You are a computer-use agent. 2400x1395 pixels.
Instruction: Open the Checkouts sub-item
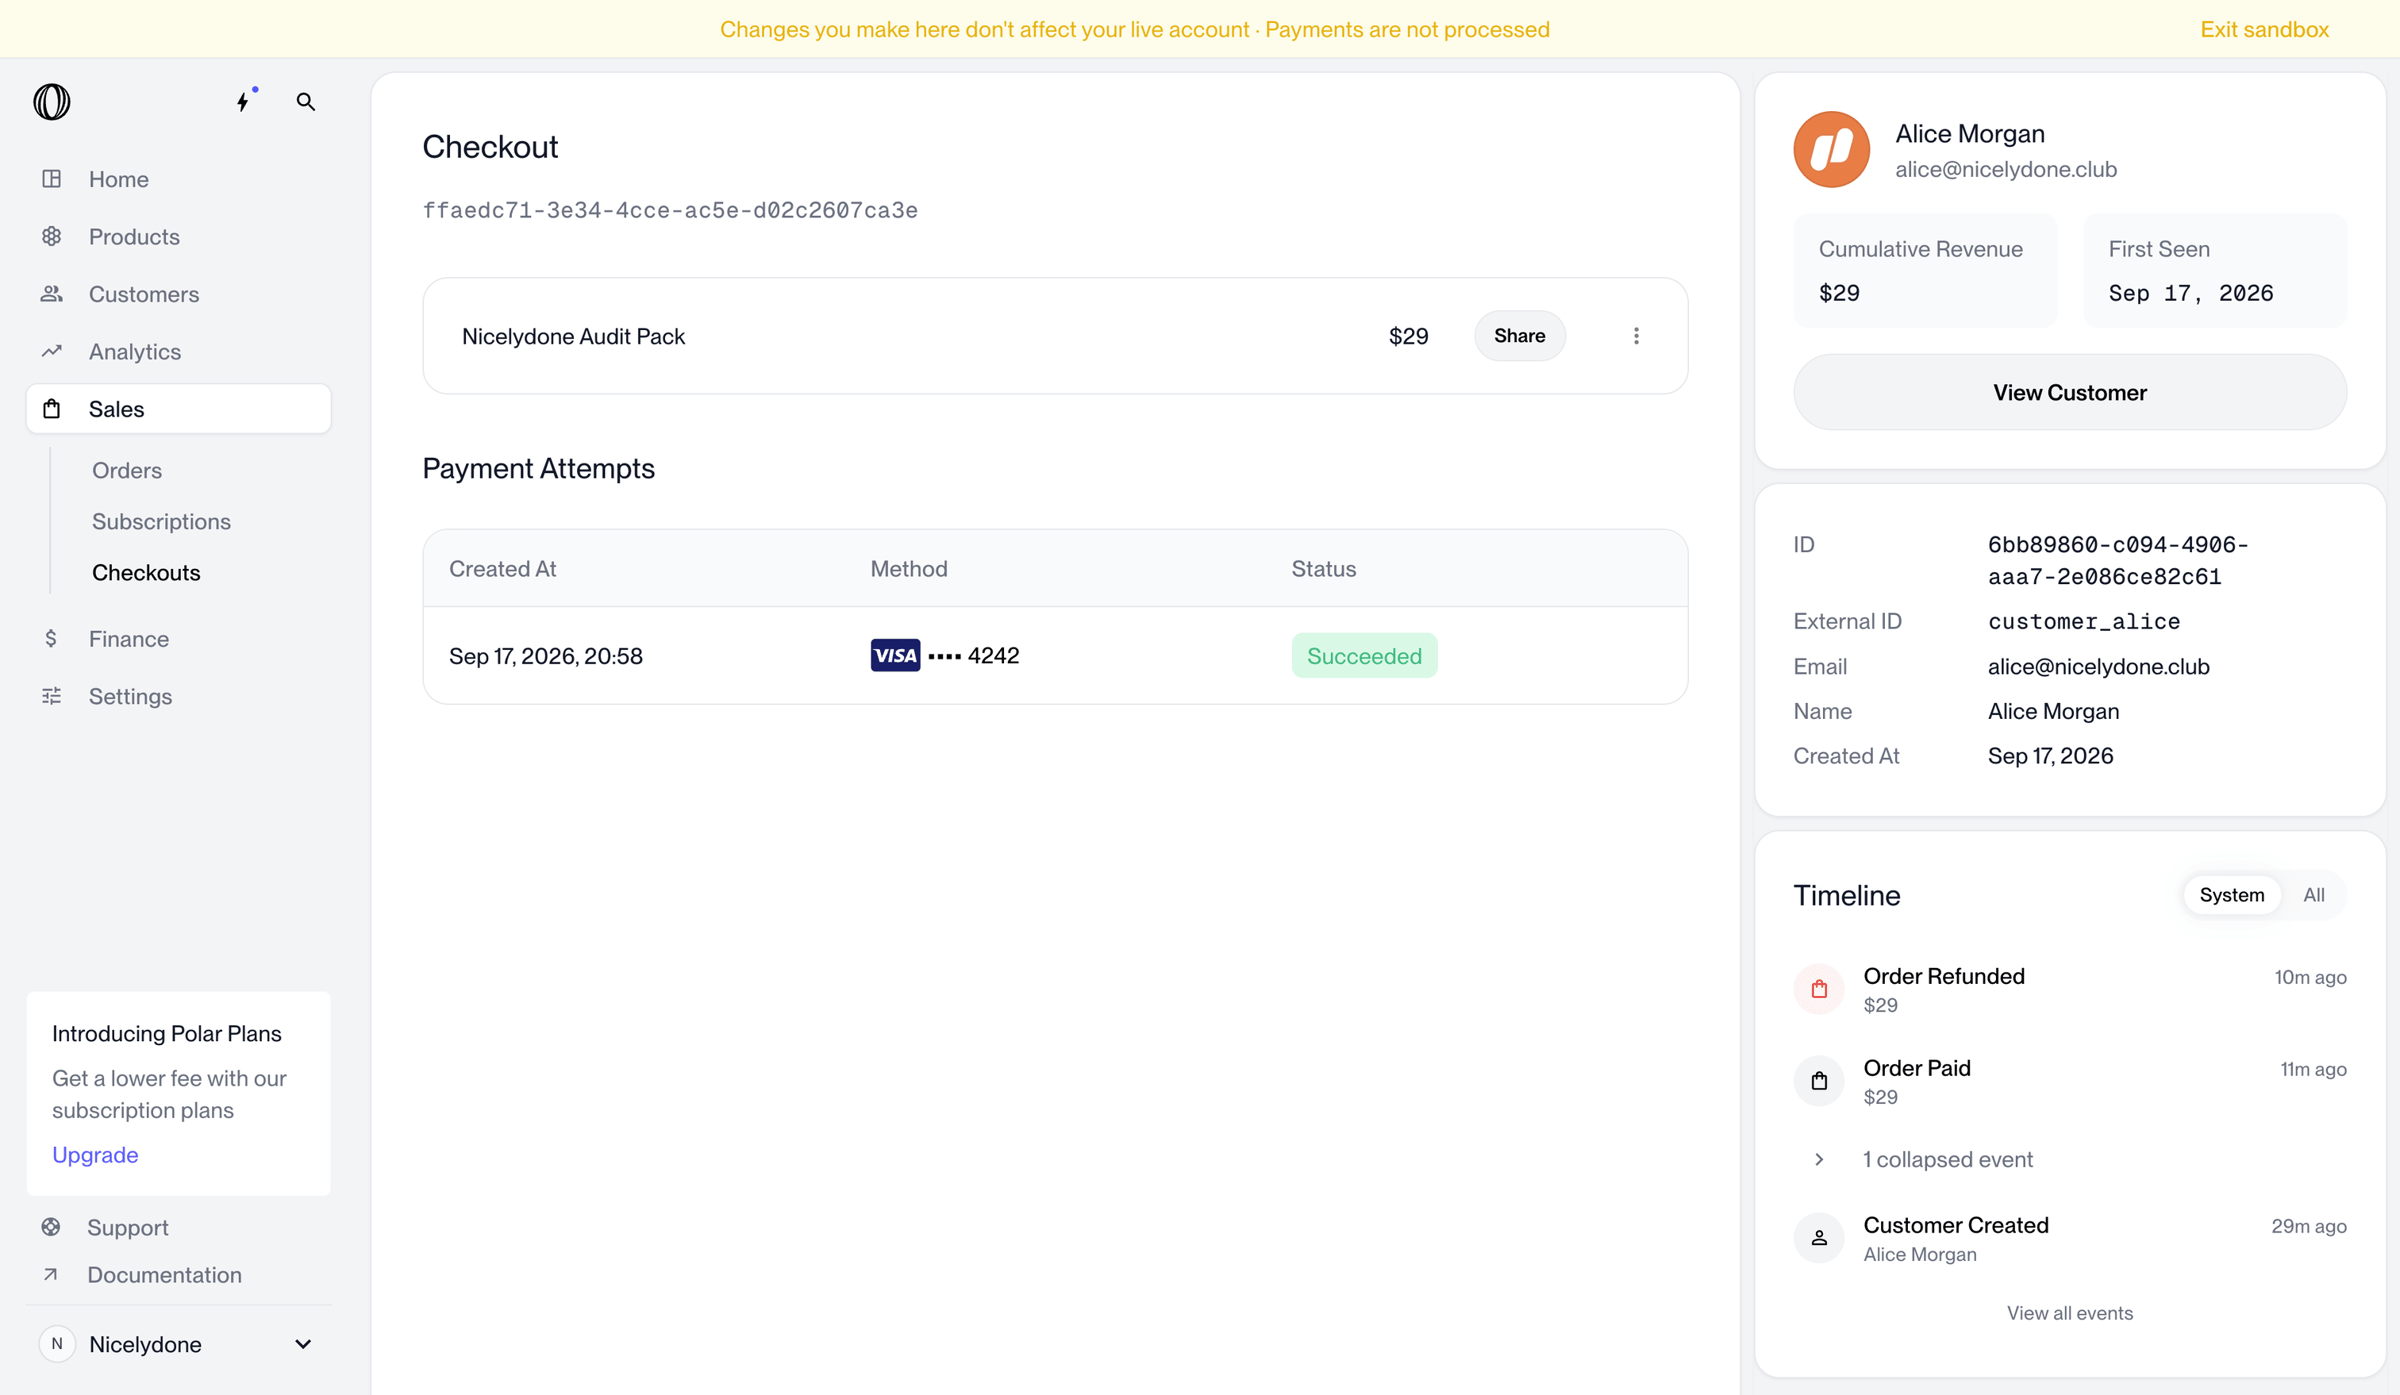[x=146, y=572]
